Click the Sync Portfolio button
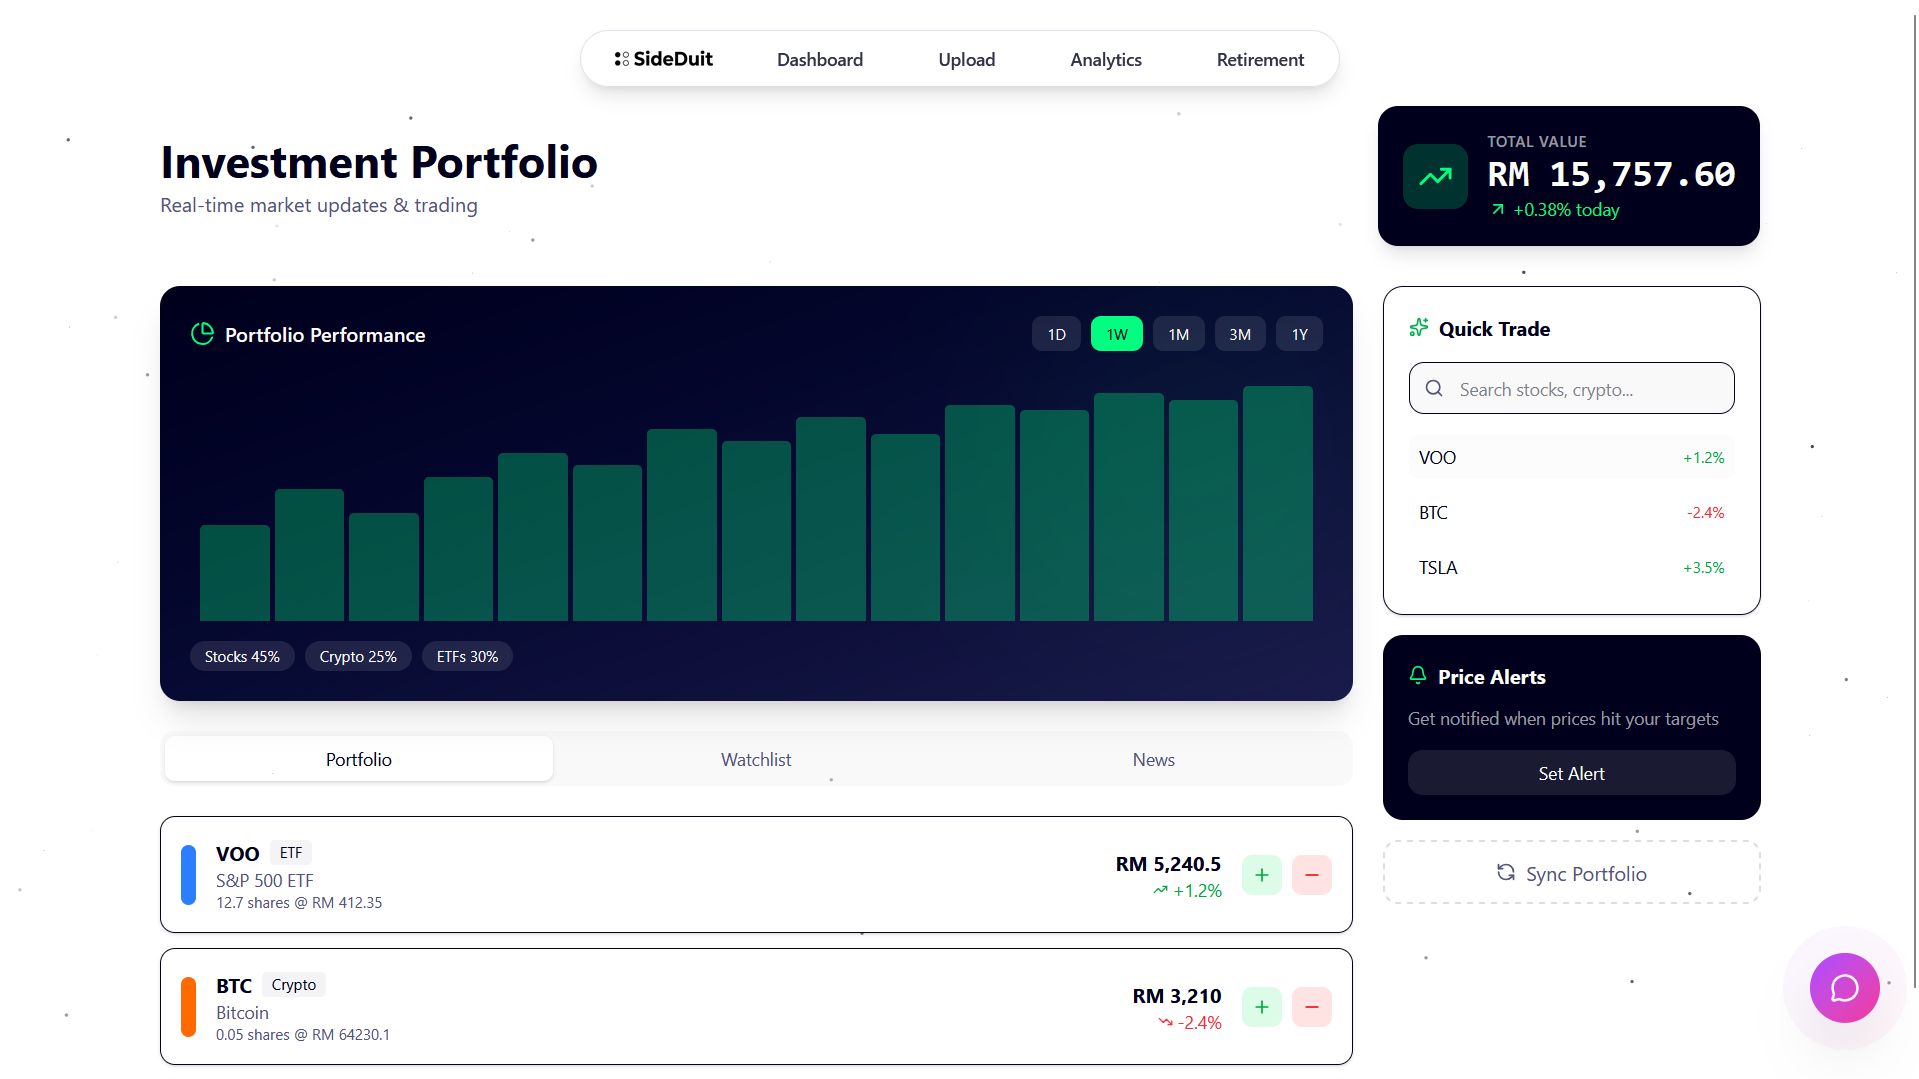1919x1079 pixels. pos(1571,873)
